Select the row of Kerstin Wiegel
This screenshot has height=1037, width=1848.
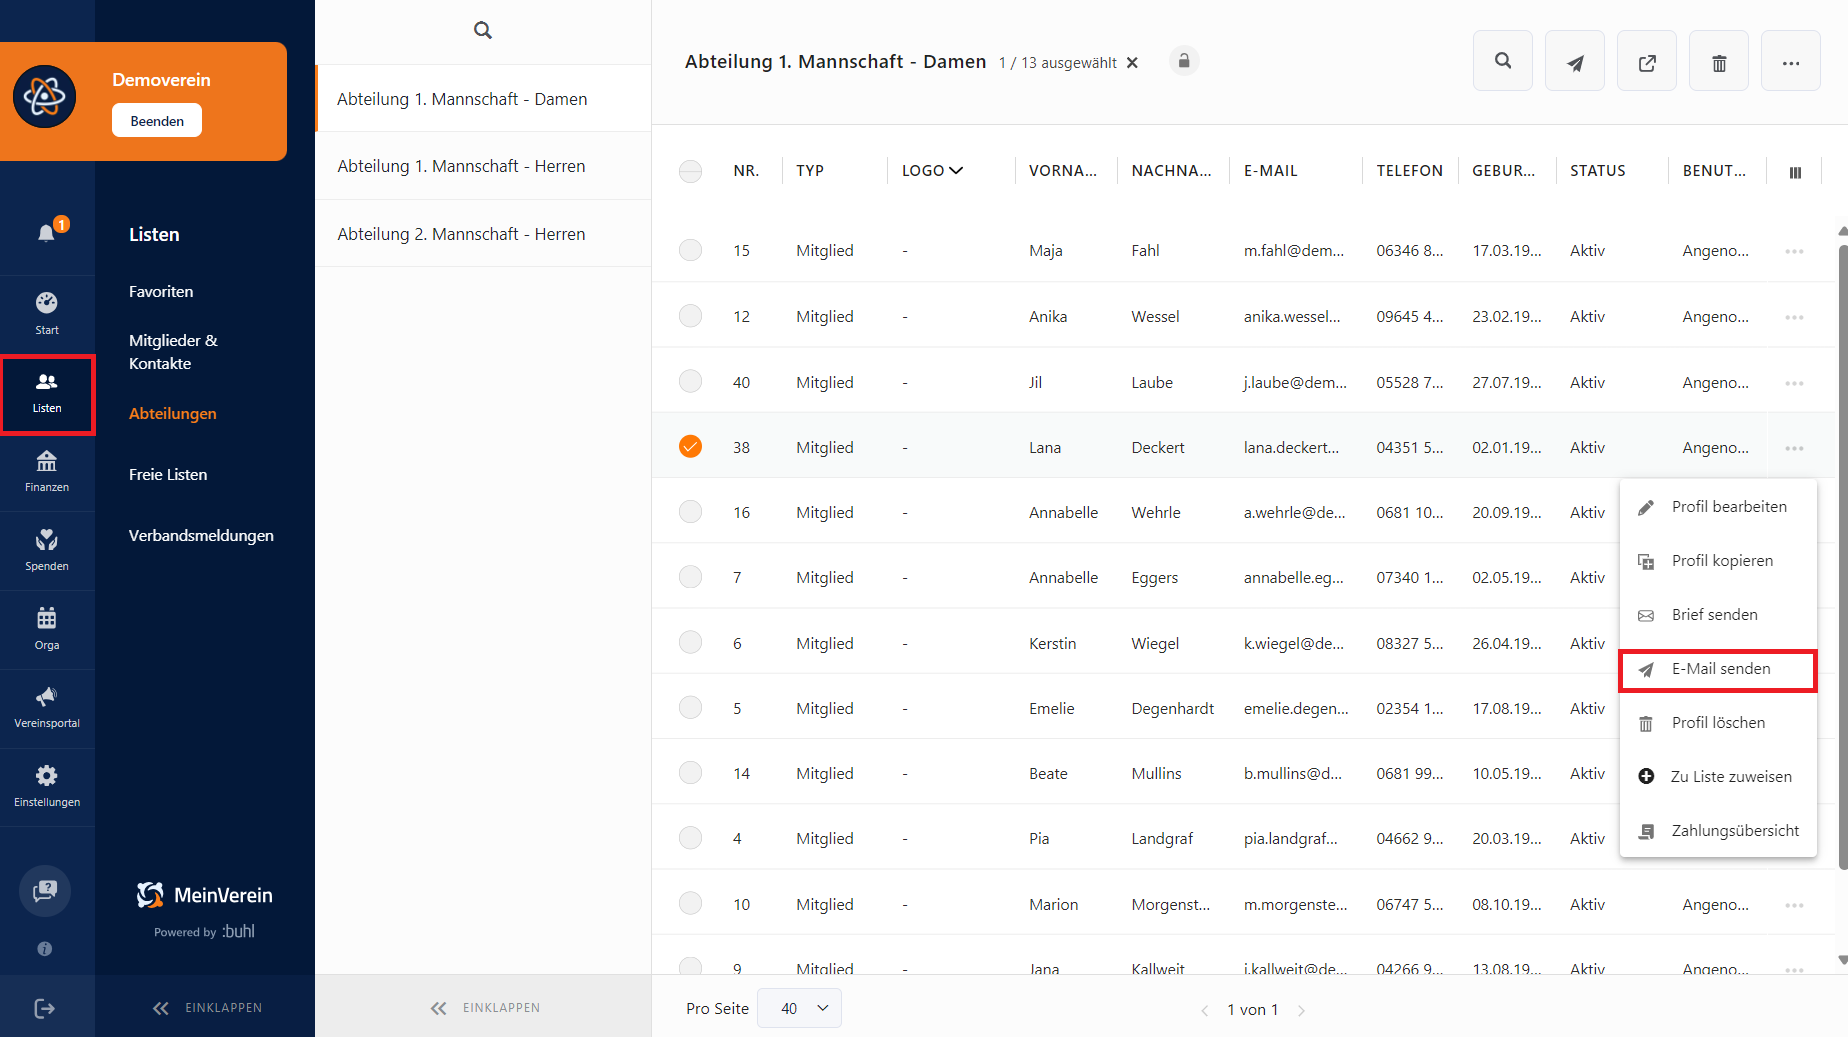coord(690,642)
